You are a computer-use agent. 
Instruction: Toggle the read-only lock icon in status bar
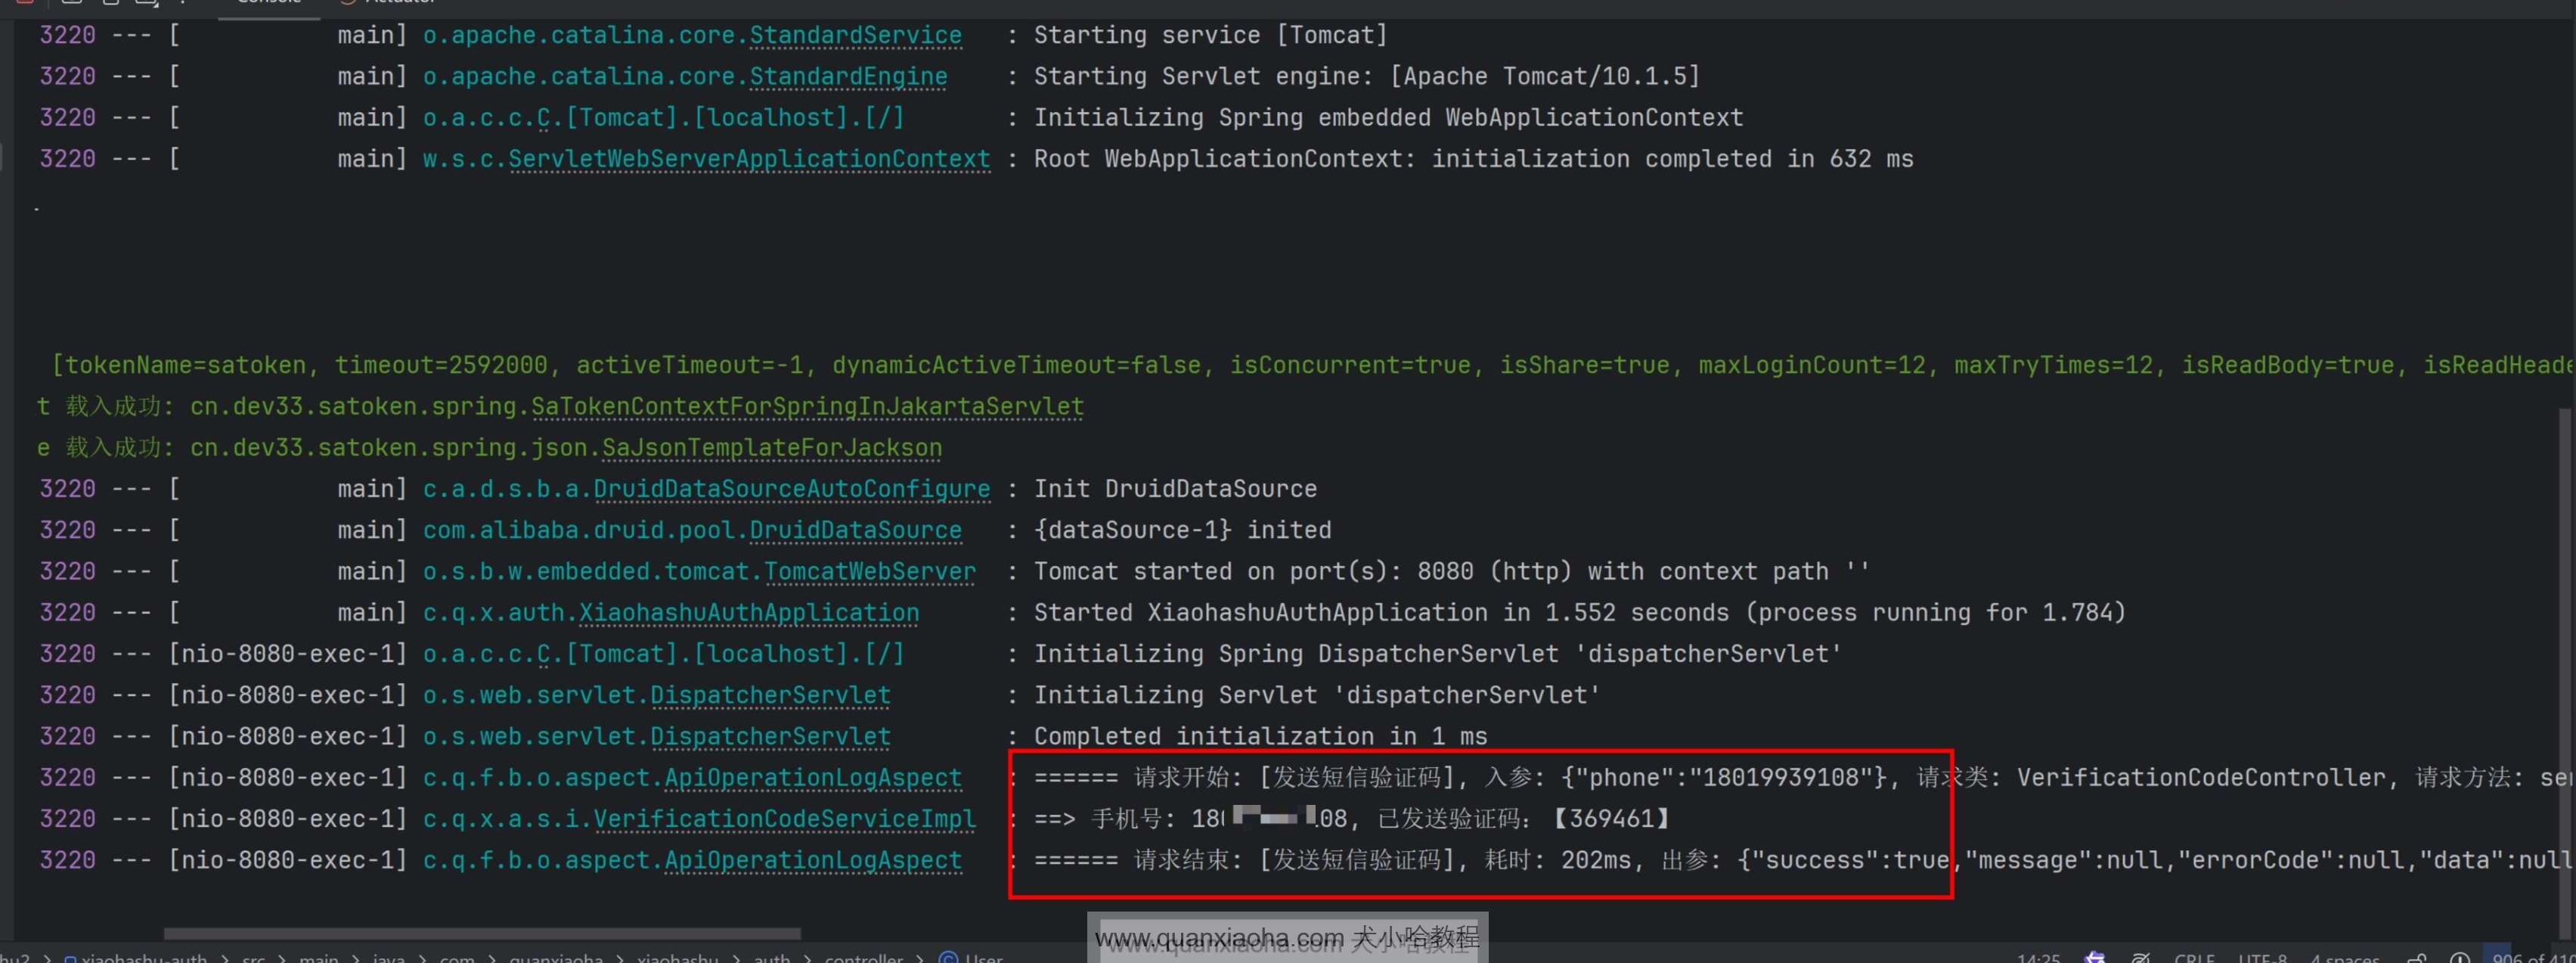pos(2417,957)
